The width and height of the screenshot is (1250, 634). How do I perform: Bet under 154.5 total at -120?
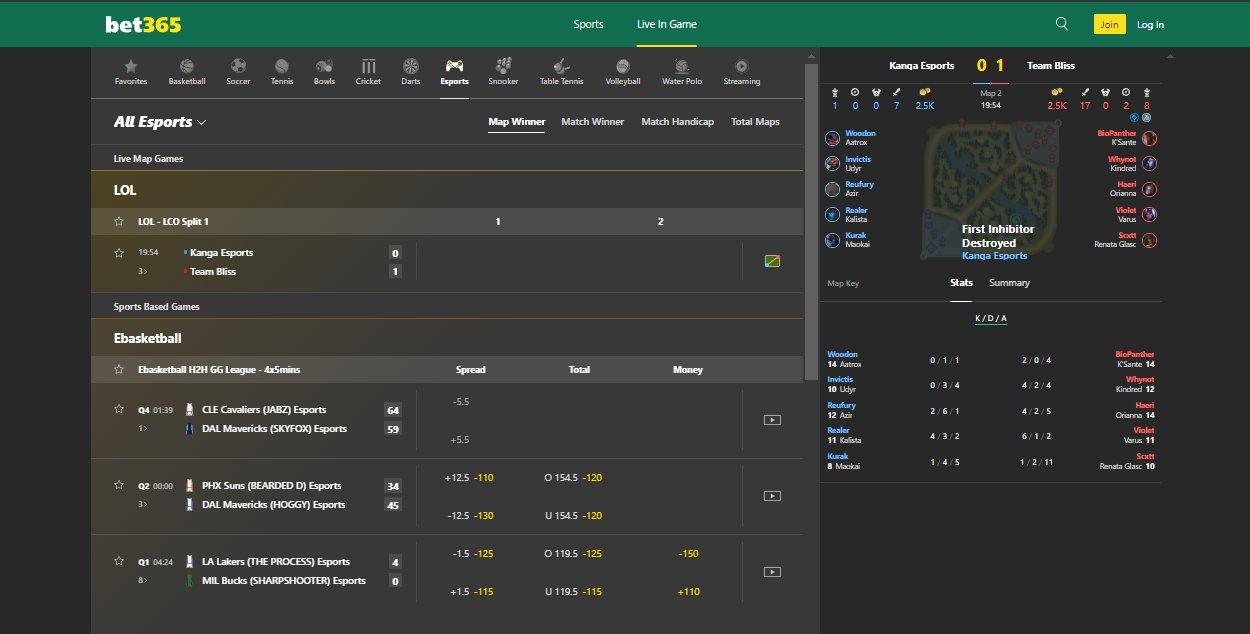click(573, 516)
